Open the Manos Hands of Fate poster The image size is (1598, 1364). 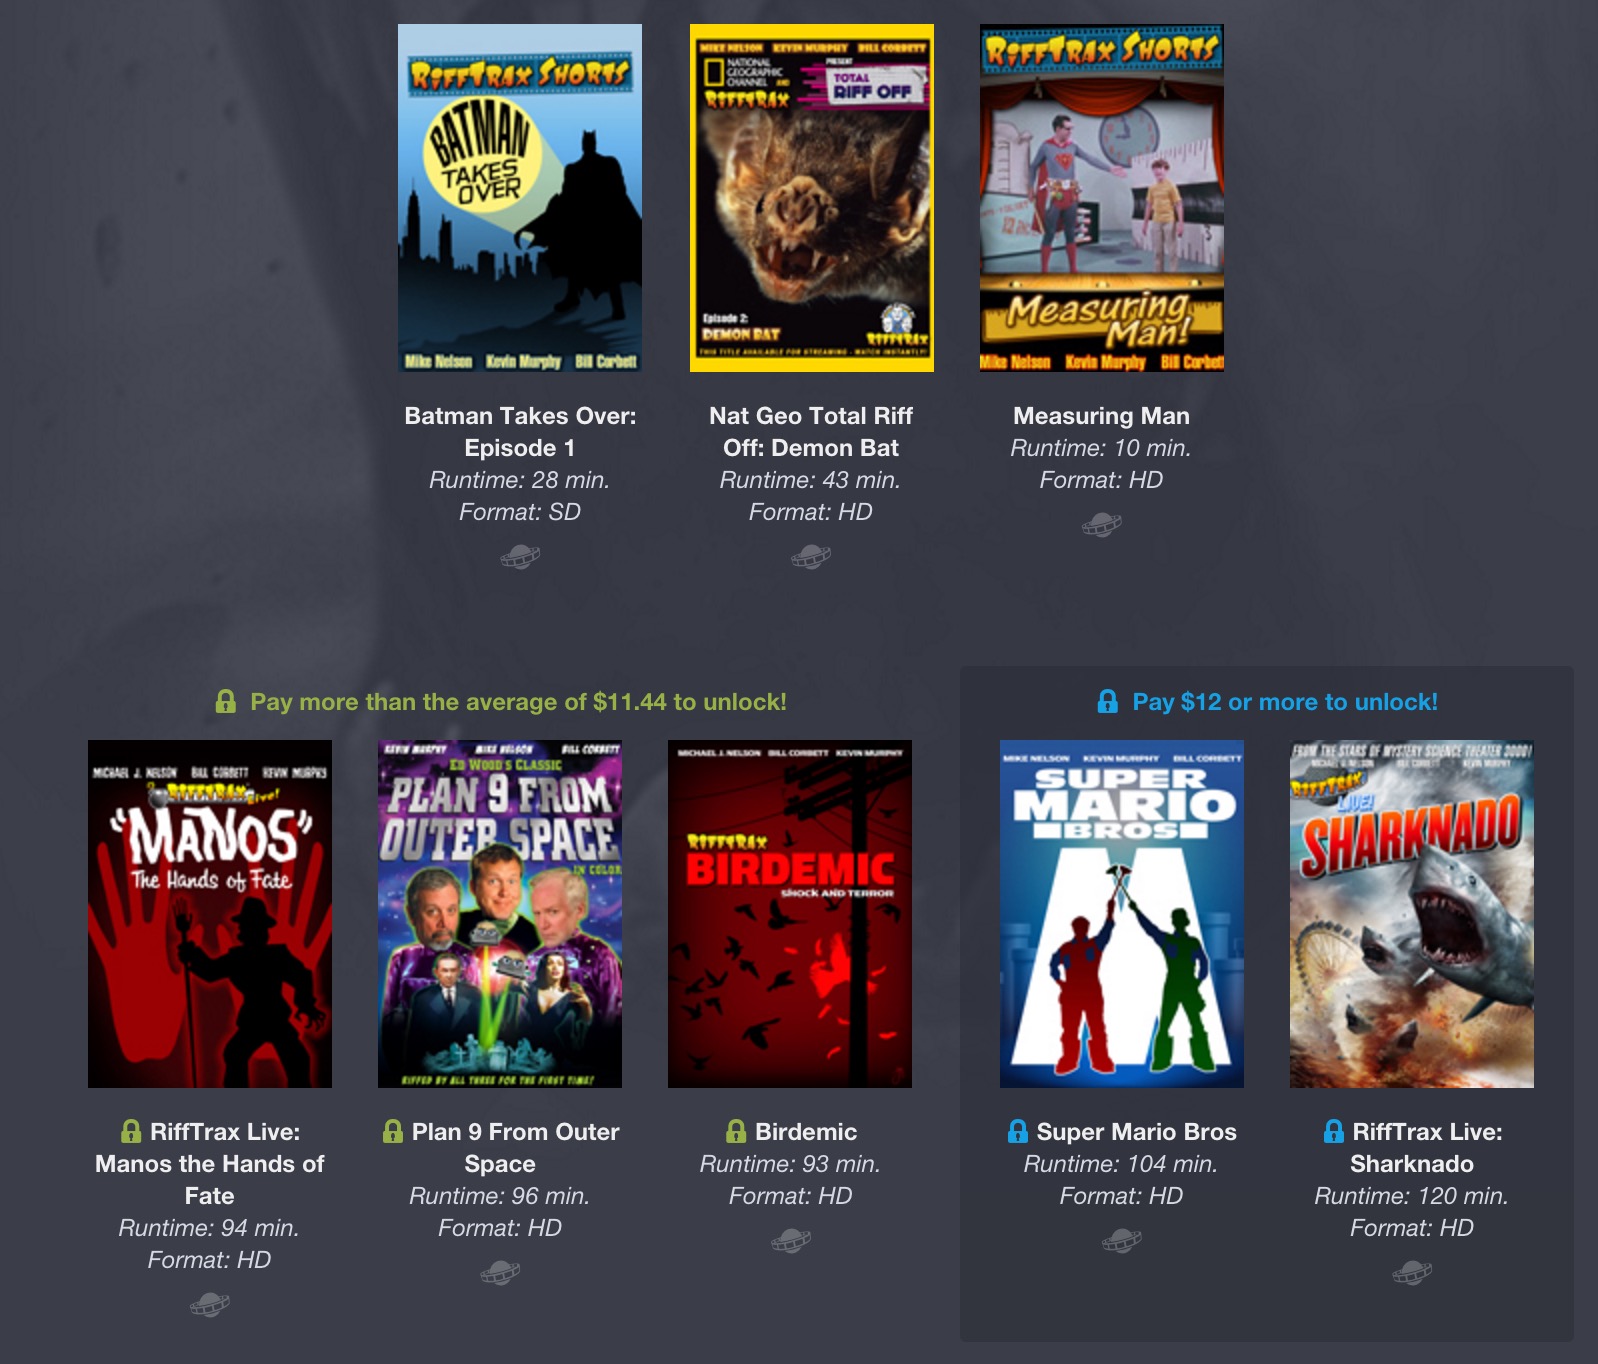point(210,914)
